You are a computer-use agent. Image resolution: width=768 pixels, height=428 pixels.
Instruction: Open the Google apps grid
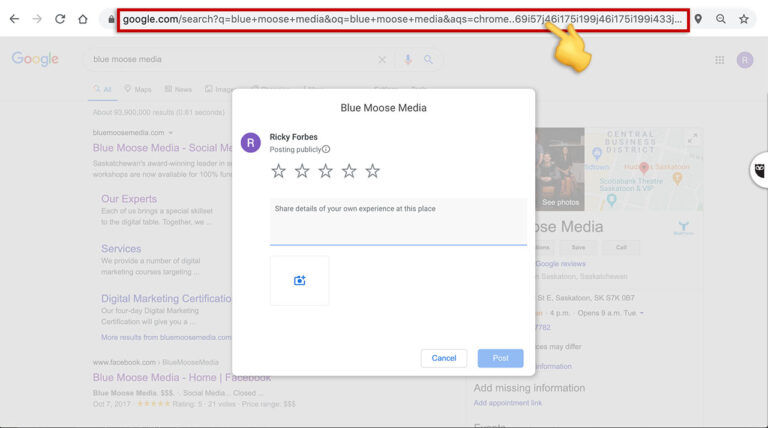click(719, 60)
